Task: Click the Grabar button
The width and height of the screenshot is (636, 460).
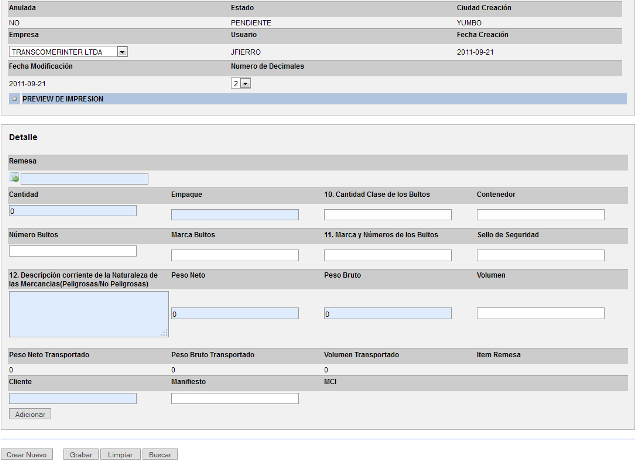Action: click(80, 454)
